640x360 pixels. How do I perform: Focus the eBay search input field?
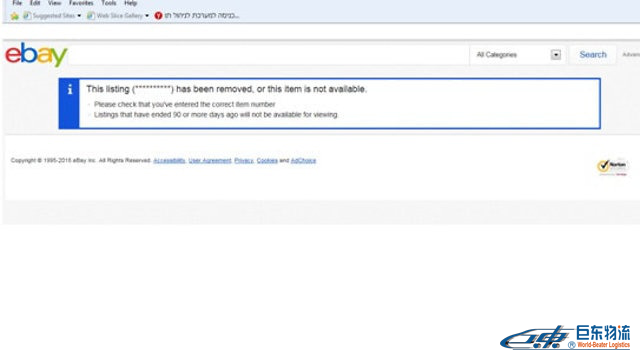[269, 55]
